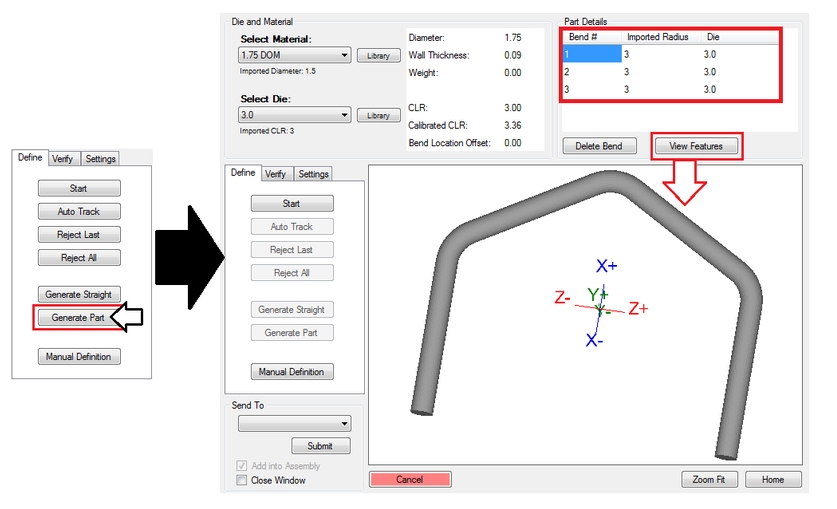Click the enabled Start button in main window

(x=292, y=203)
